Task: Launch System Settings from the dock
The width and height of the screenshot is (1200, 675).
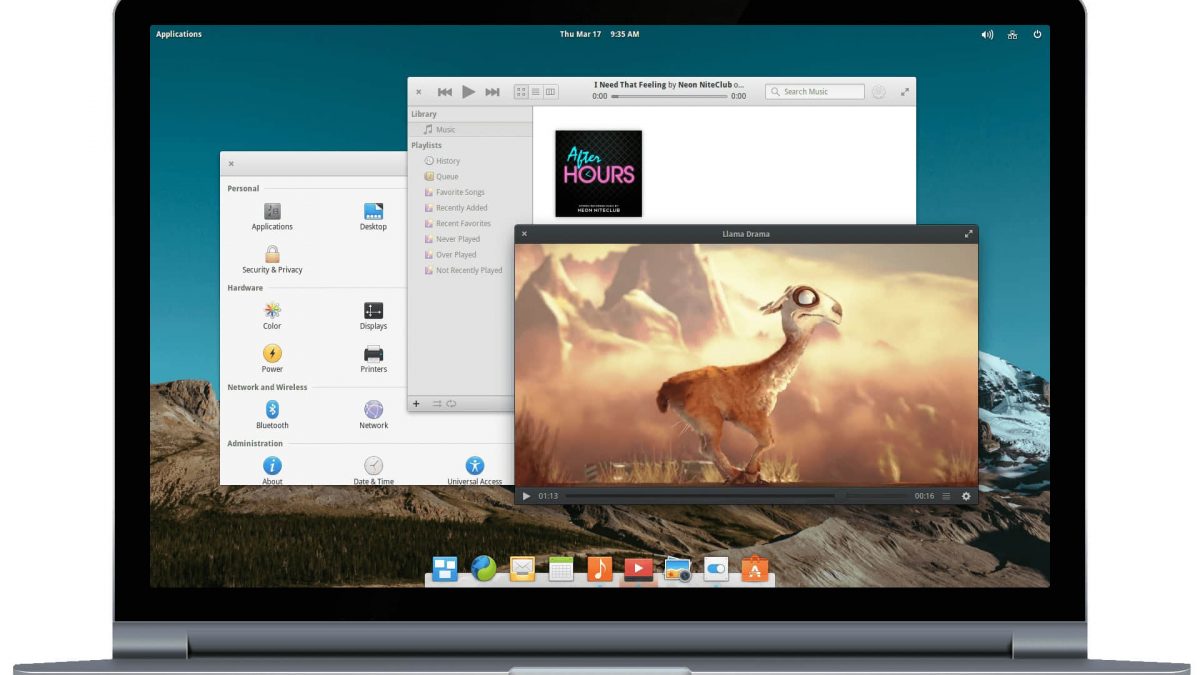Action: [x=716, y=569]
